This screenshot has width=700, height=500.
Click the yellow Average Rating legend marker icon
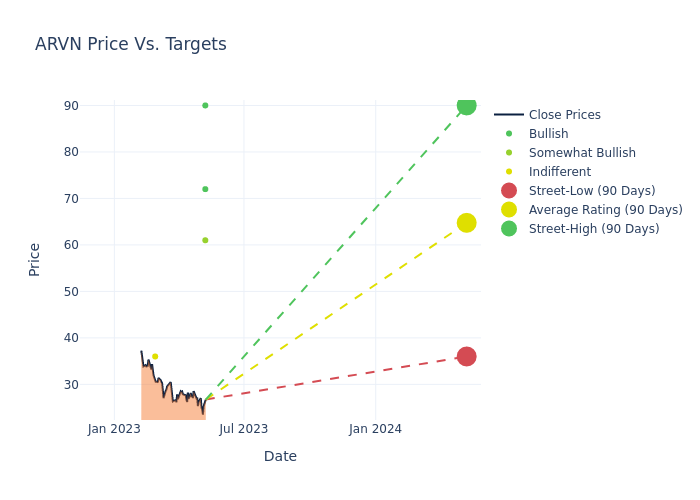click(509, 210)
